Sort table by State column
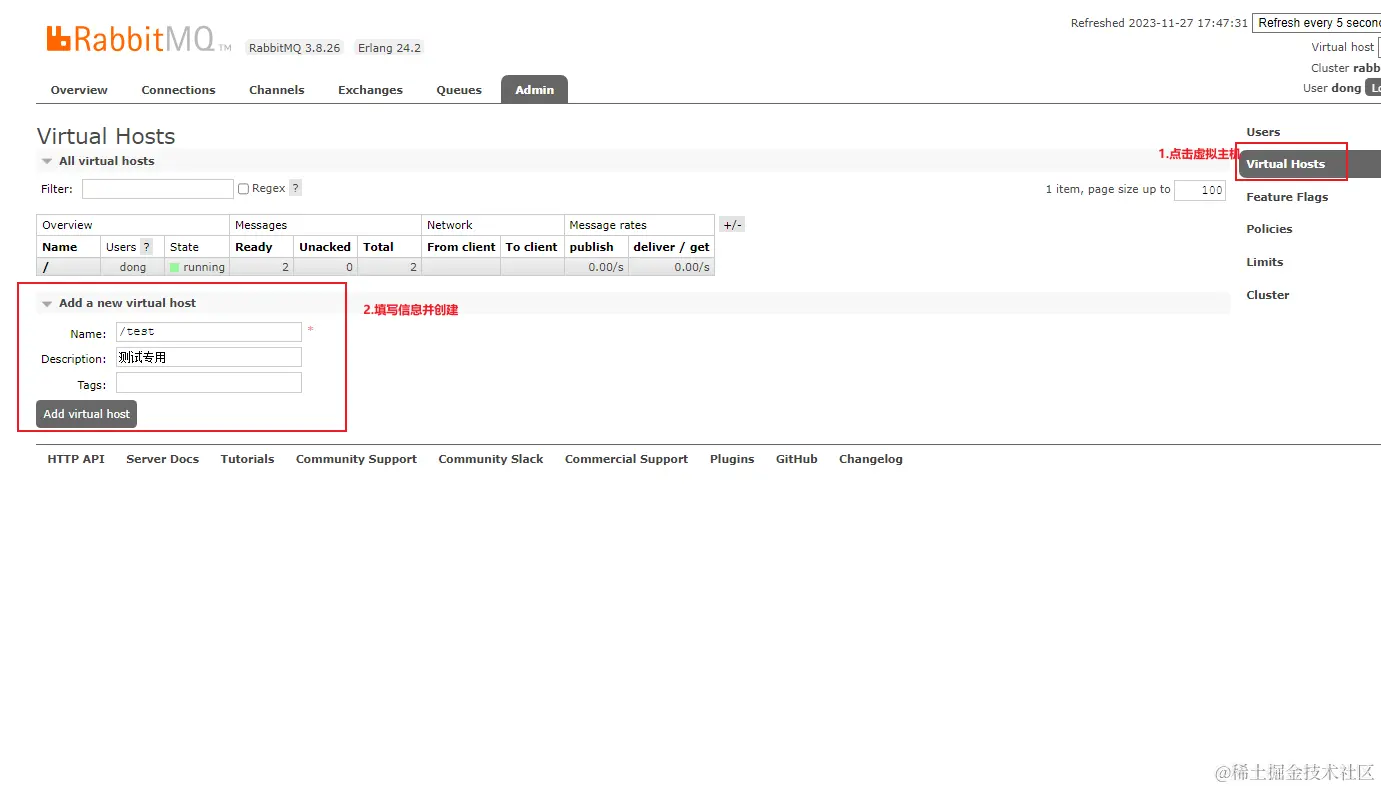The height and width of the screenshot is (789, 1381). [184, 247]
